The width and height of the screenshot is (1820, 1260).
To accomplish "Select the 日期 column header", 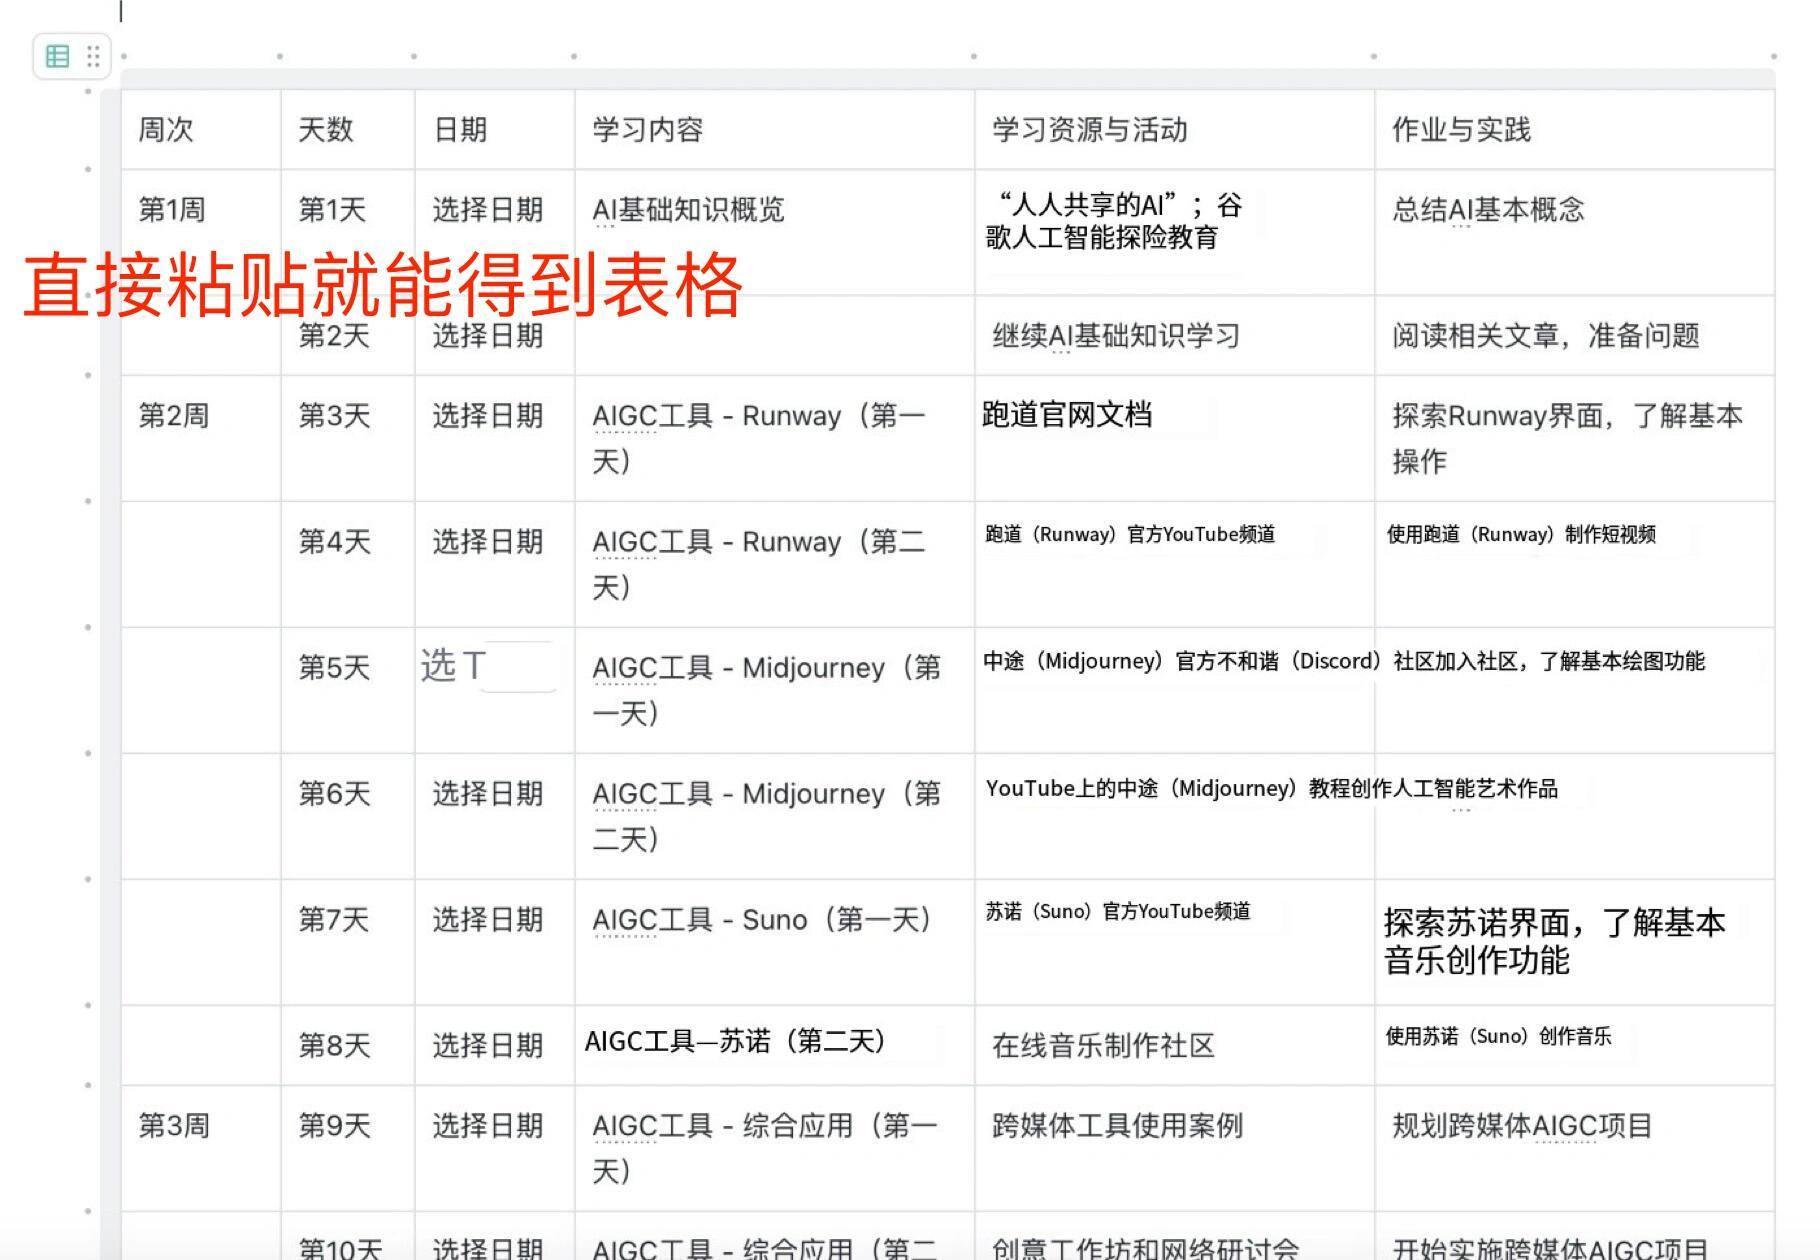I will coord(495,130).
